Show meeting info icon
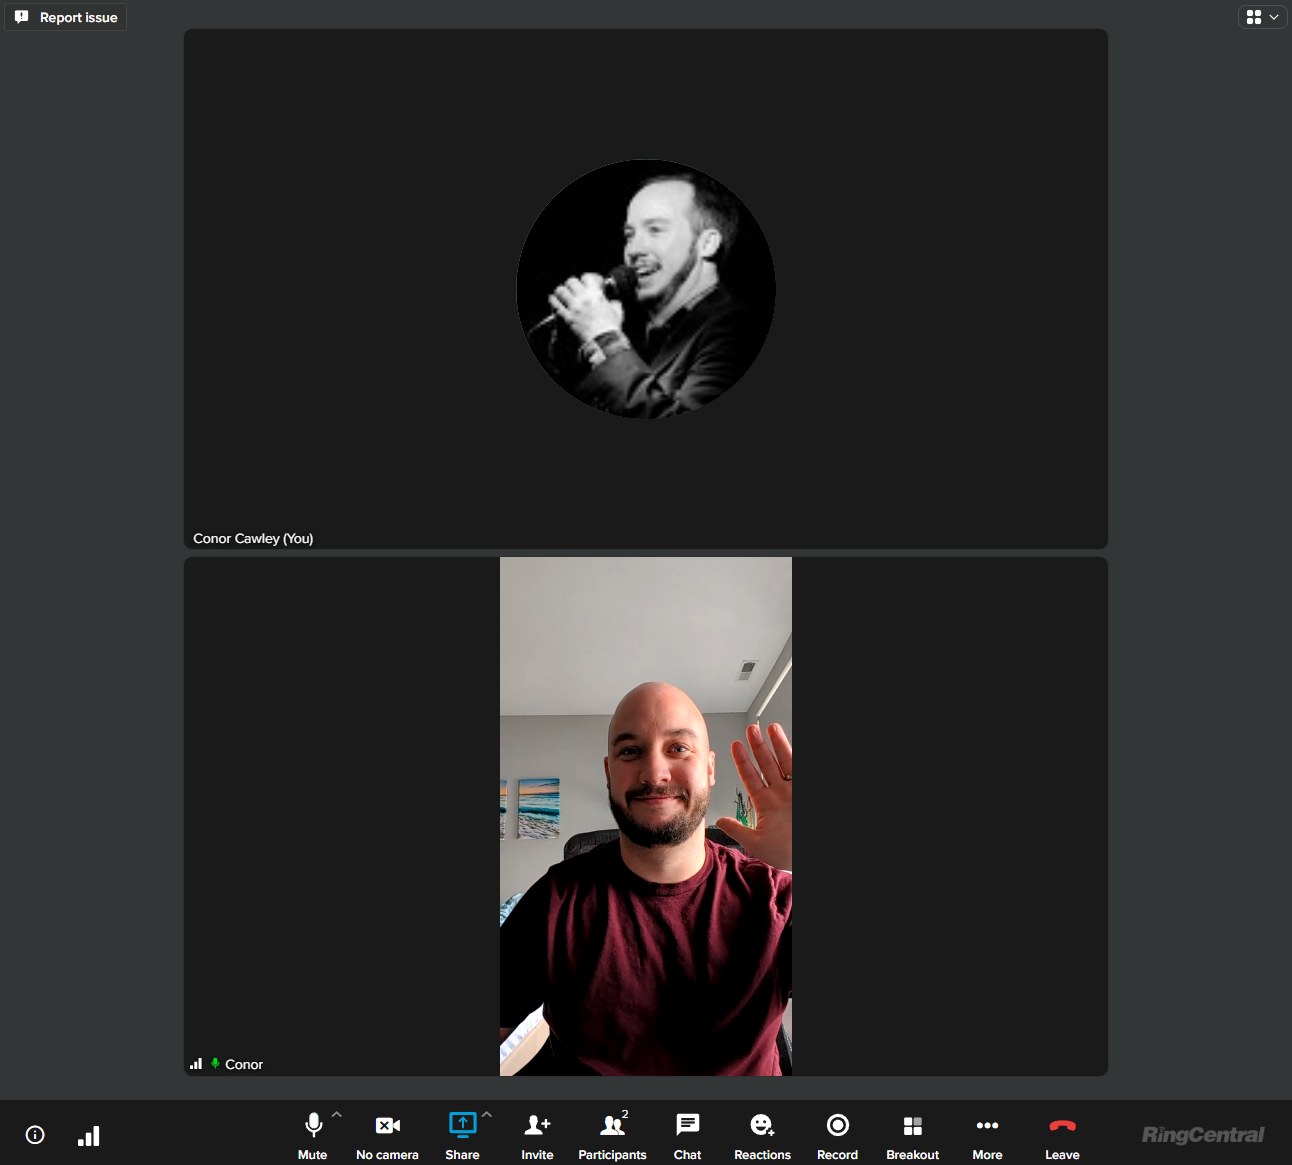The image size is (1292, 1165). 35,1135
